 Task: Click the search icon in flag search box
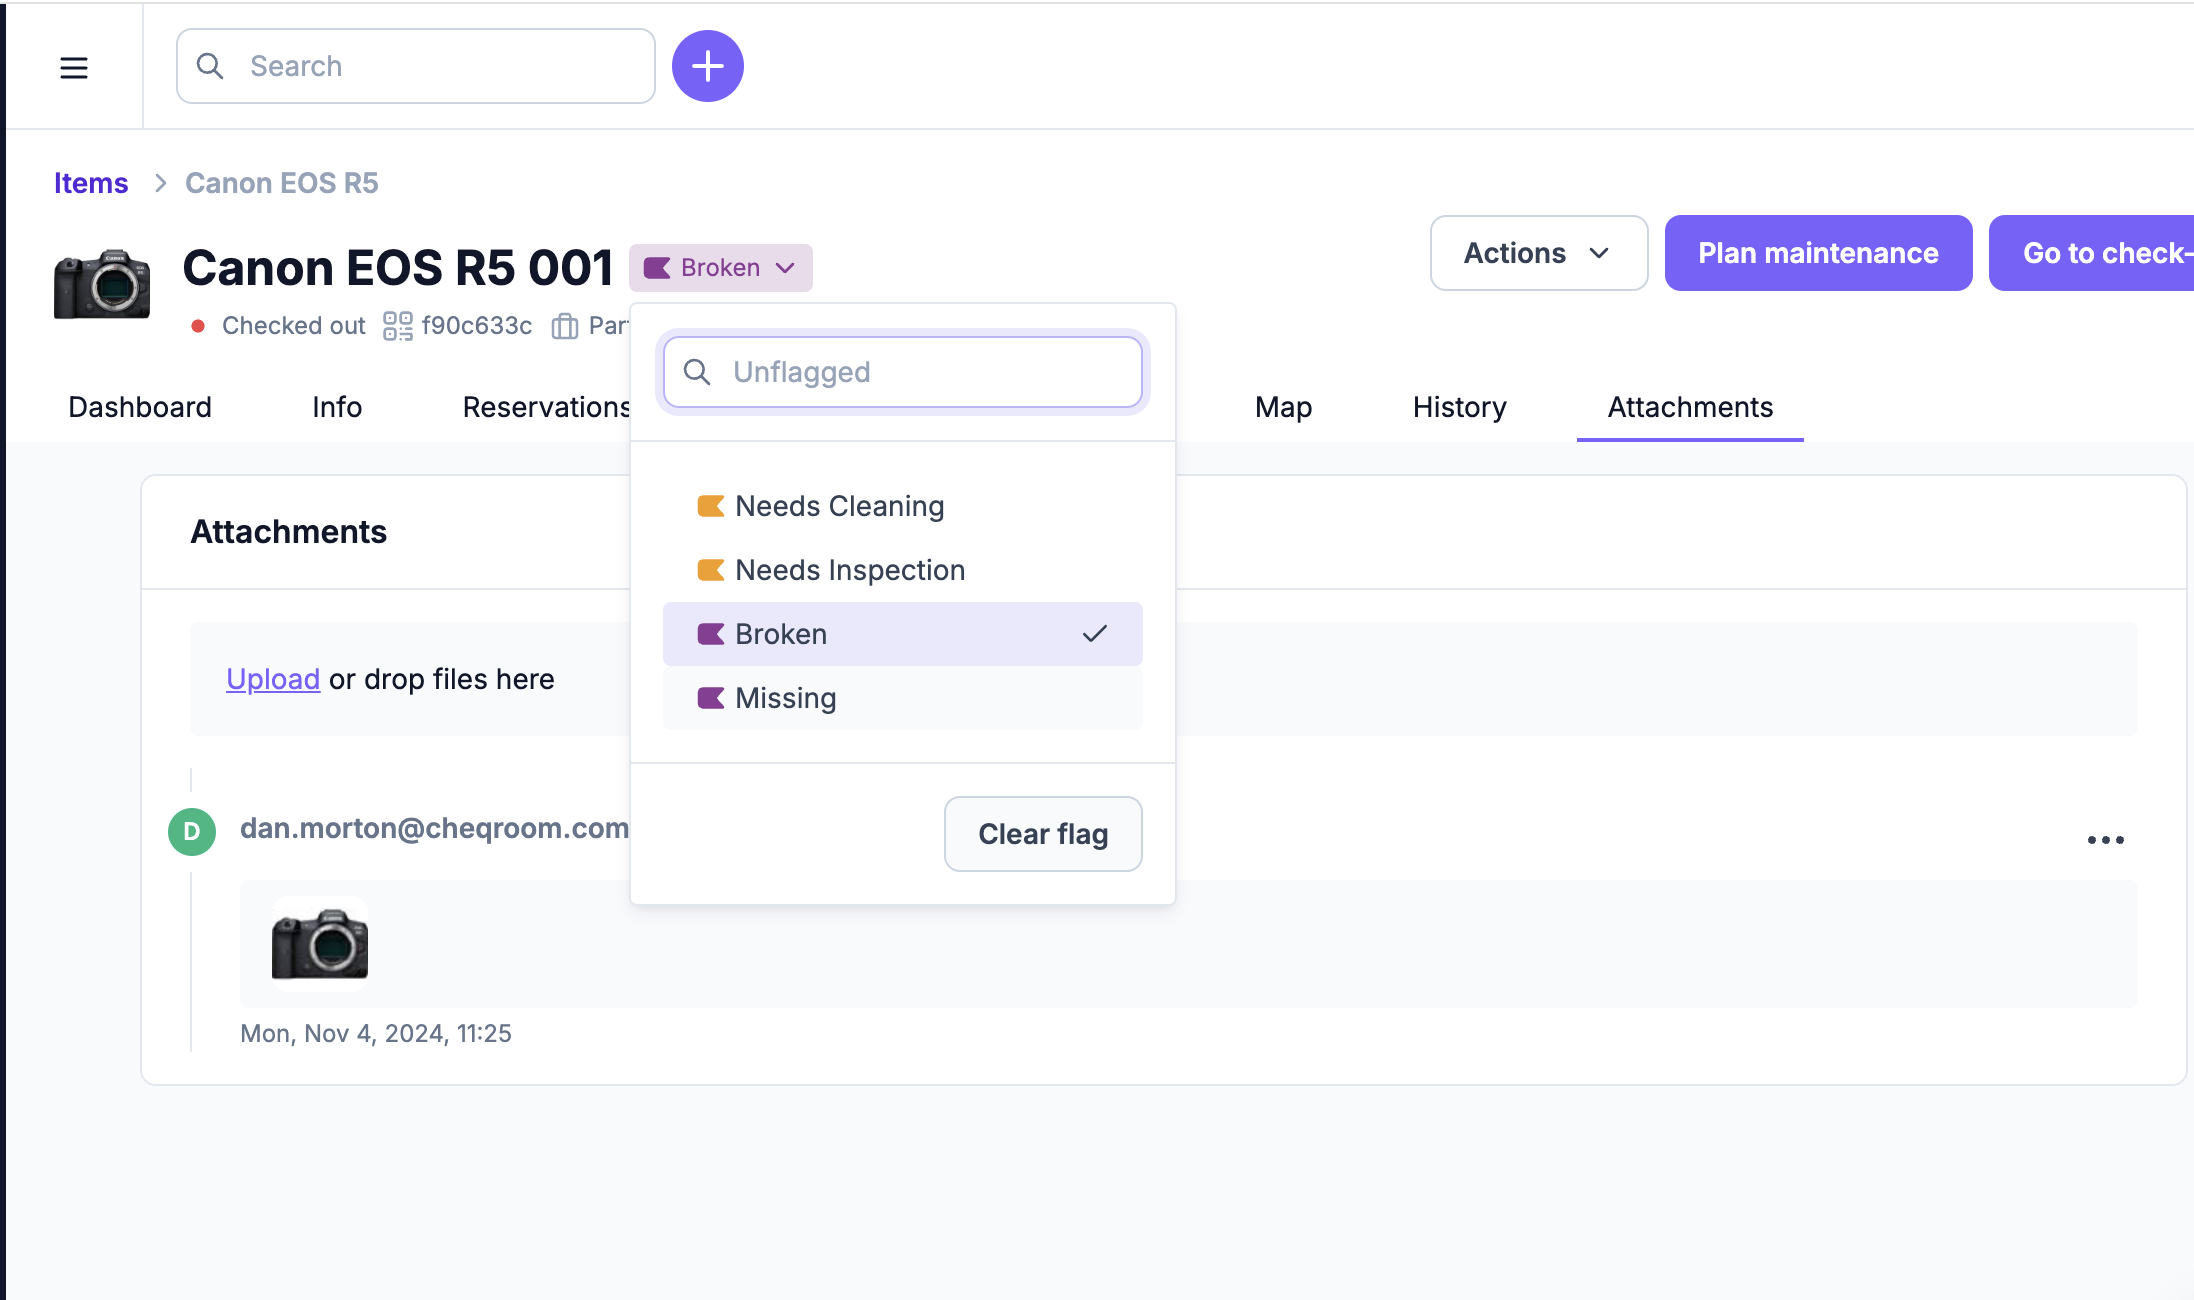(697, 372)
